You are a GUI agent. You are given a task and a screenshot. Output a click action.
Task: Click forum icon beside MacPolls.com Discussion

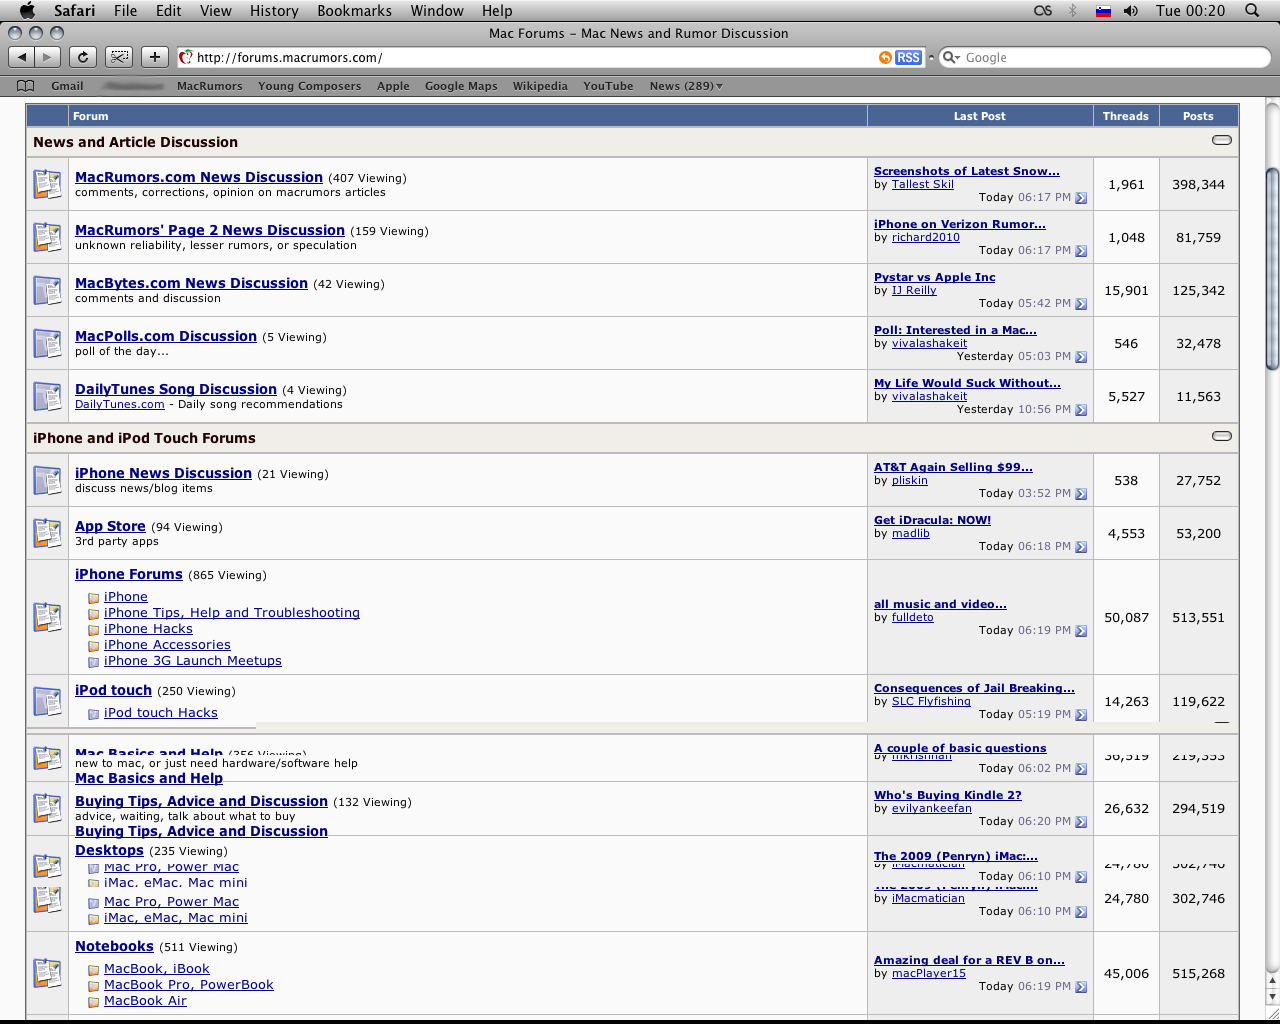click(x=47, y=343)
